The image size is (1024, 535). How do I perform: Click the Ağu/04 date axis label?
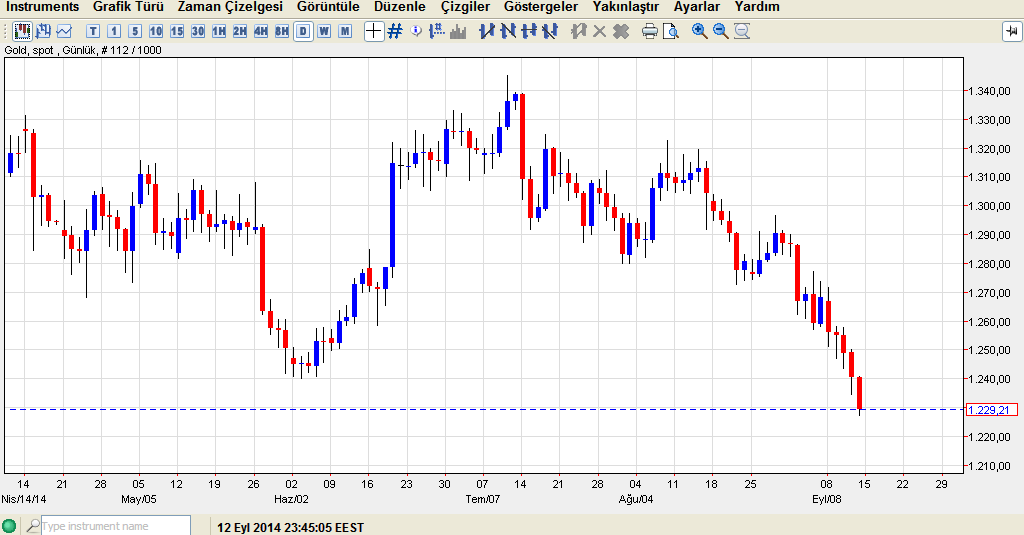pos(636,499)
